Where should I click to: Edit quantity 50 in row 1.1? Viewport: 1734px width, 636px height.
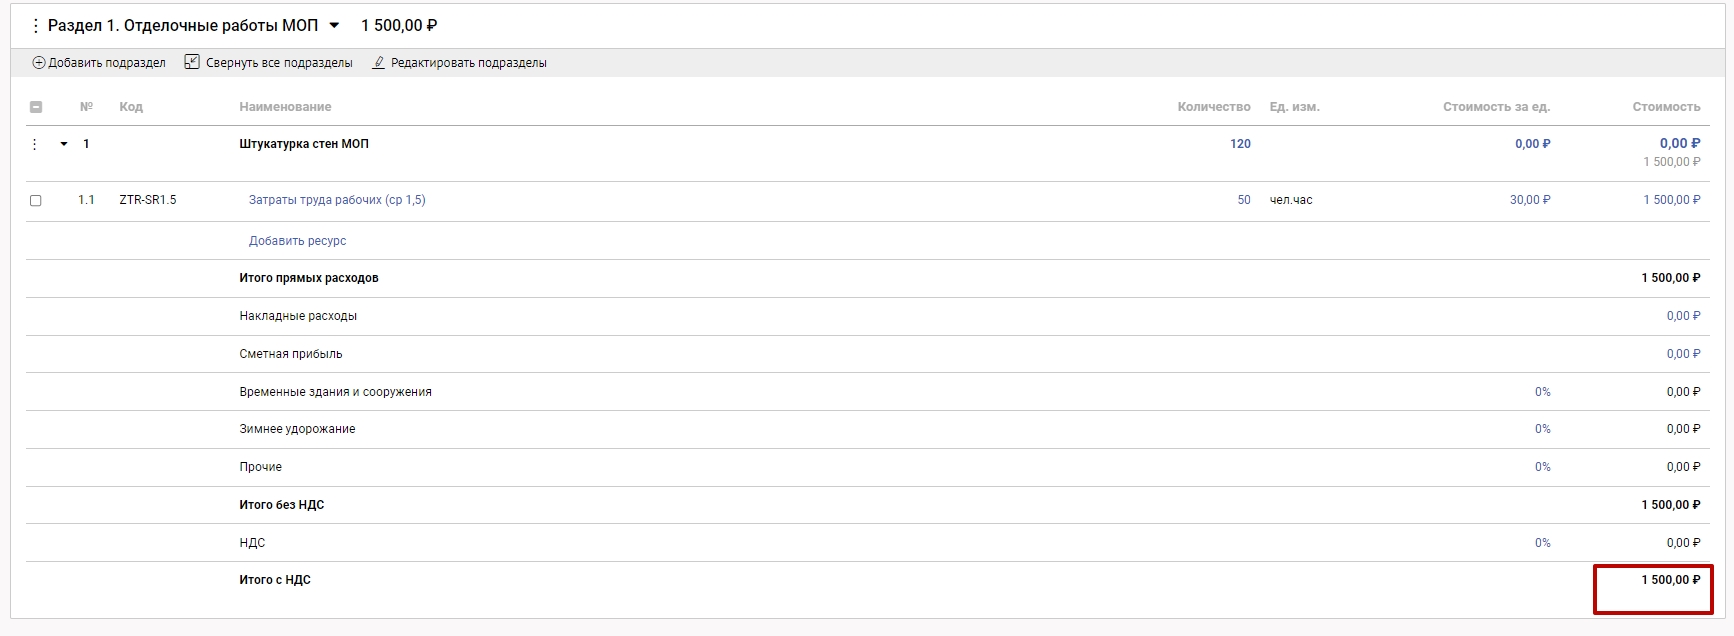1244,200
